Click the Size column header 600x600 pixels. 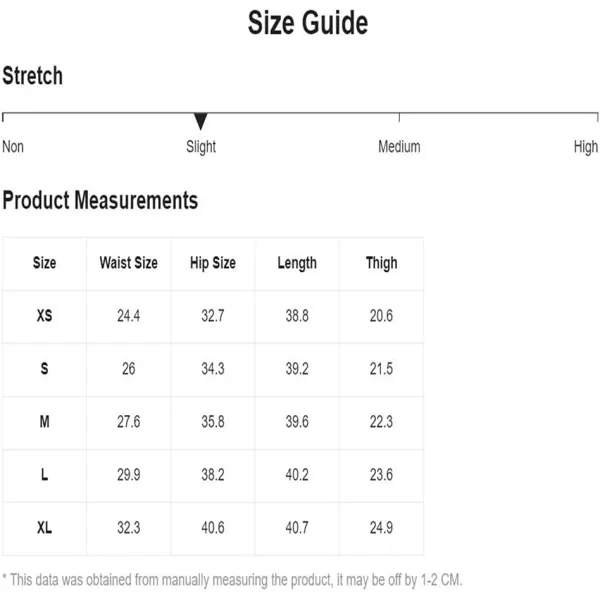pyautogui.click(x=44, y=263)
